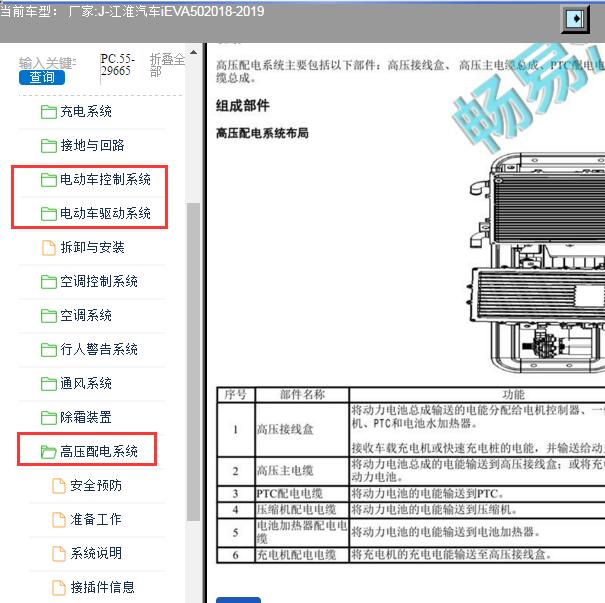This screenshot has width=605, height=603.
Task: Click the 查询 search button
Action: pyautogui.click(x=42, y=77)
